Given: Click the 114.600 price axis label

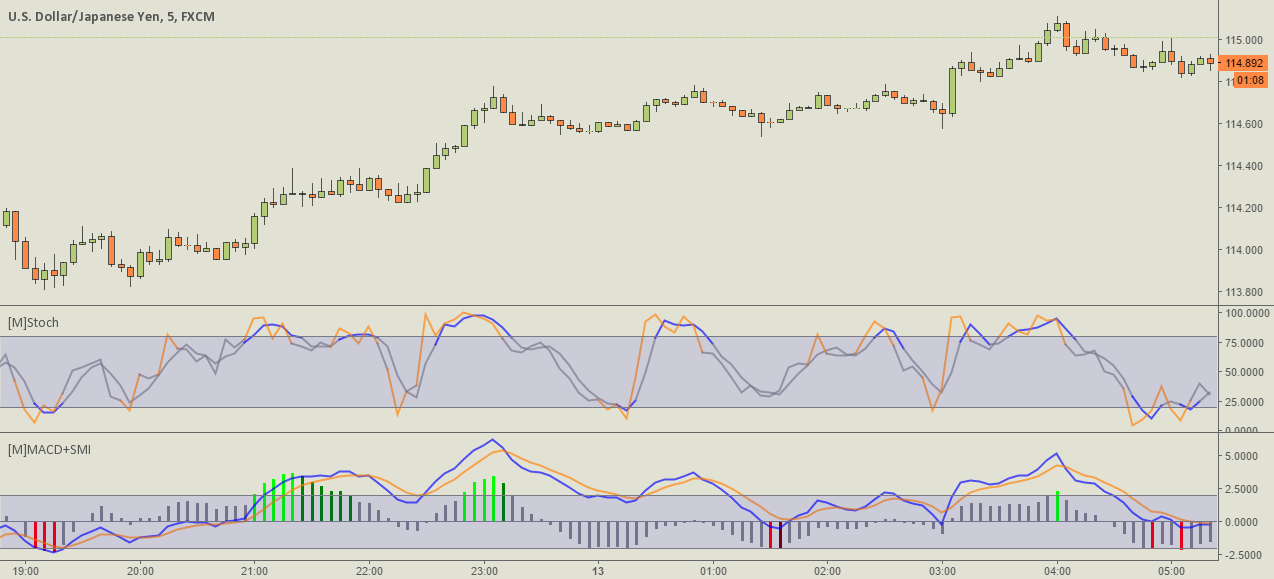Looking at the screenshot, I should [1244, 124].
